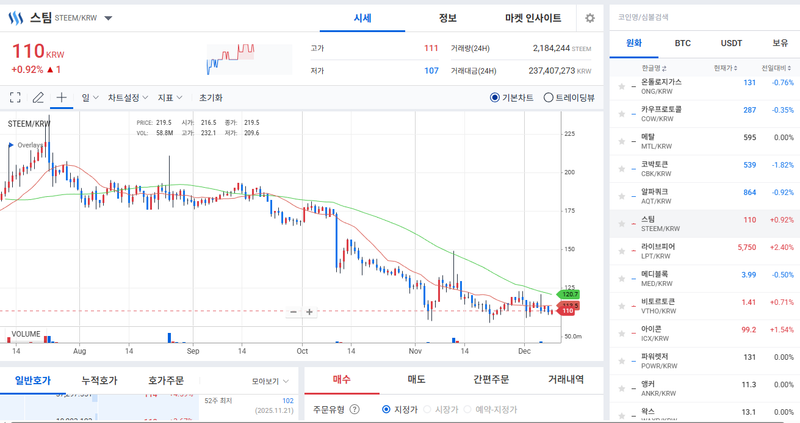The image size is (800, 423).
Task: Click the chart zoom-out minus button
Action: pos(293,312)
